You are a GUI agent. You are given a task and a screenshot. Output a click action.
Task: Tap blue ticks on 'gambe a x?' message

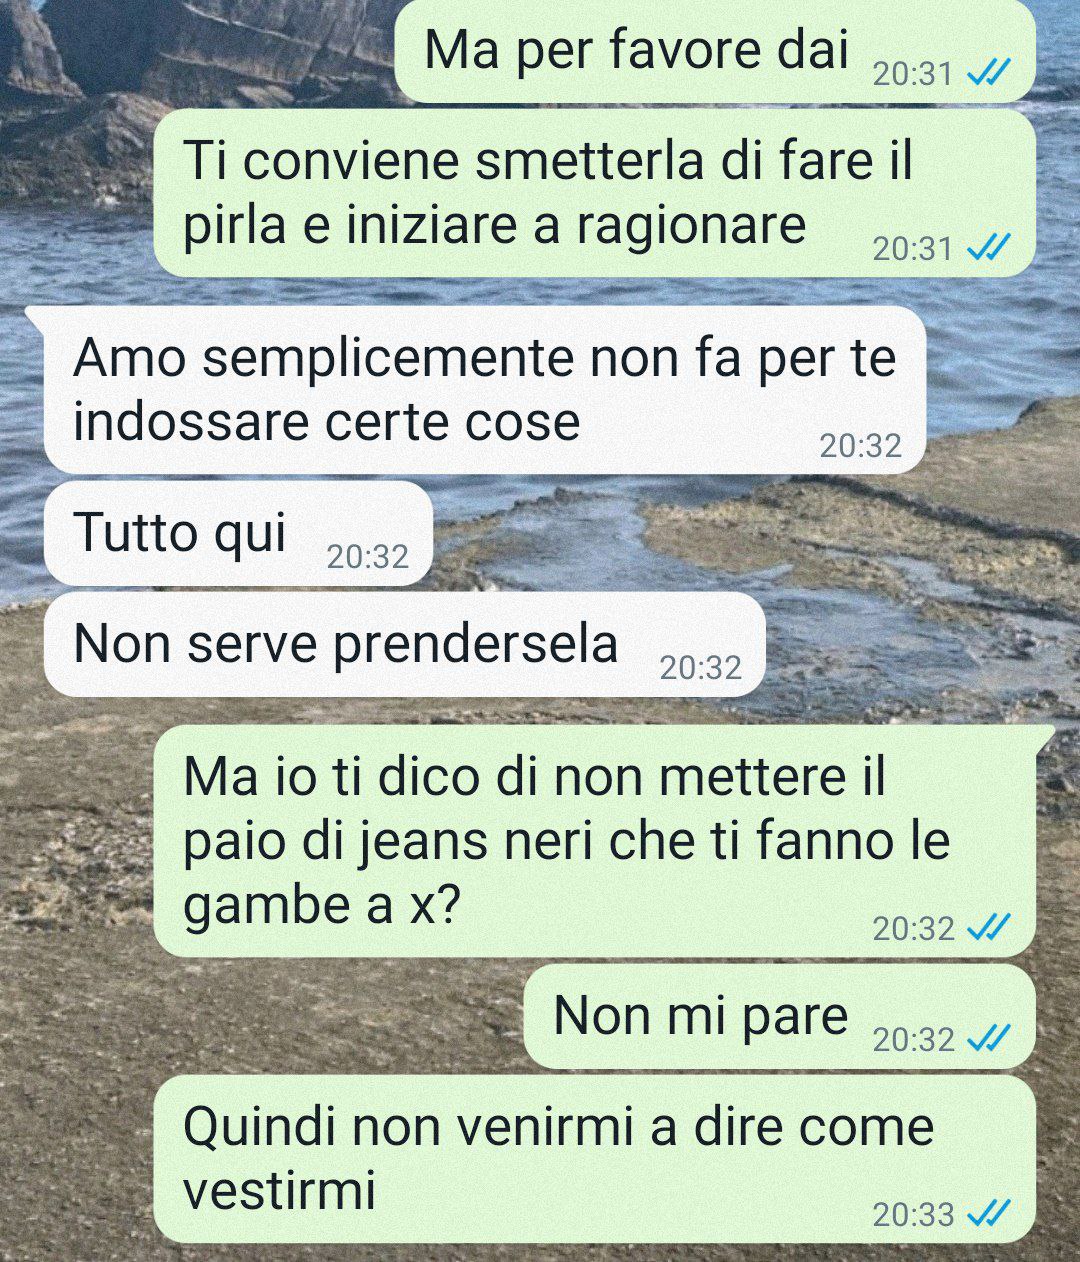pyautogui.click(x=990, y=928)
